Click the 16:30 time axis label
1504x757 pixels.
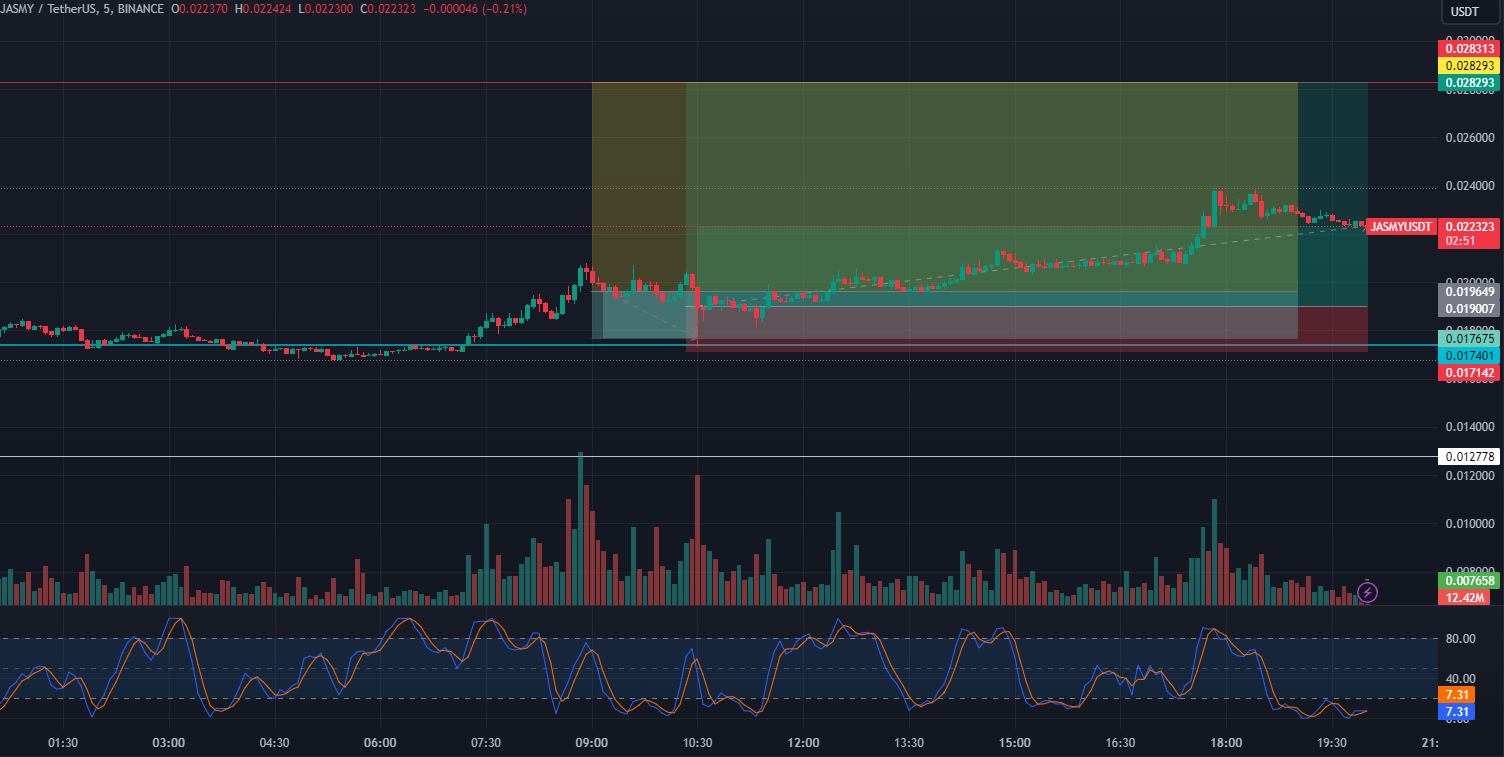tap(1121, 743)
